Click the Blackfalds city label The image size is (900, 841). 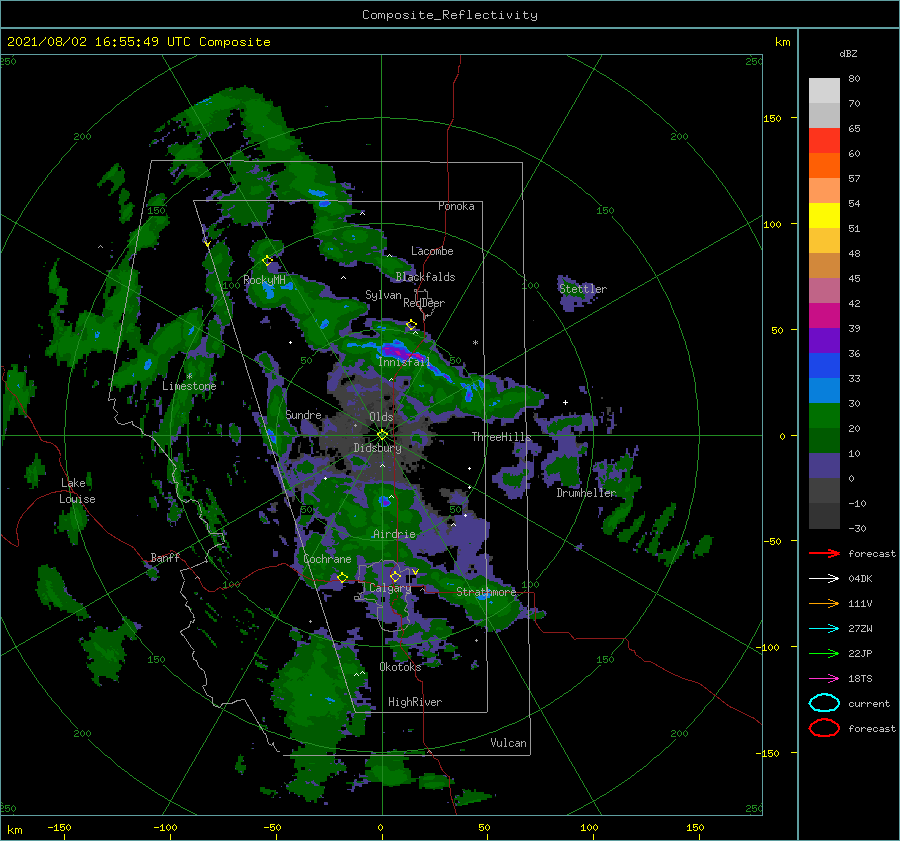425,277
